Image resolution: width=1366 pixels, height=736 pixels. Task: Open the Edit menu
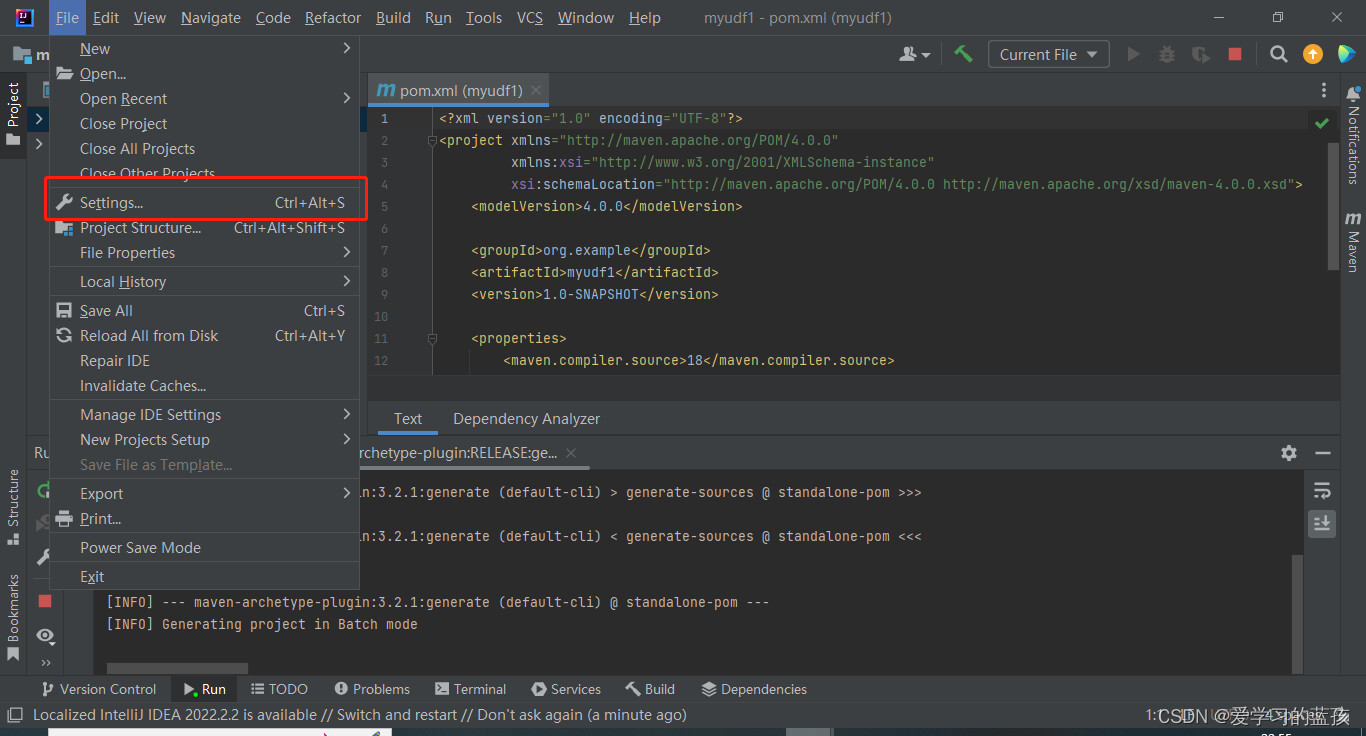pyautogui.click(x=106, y=17)
